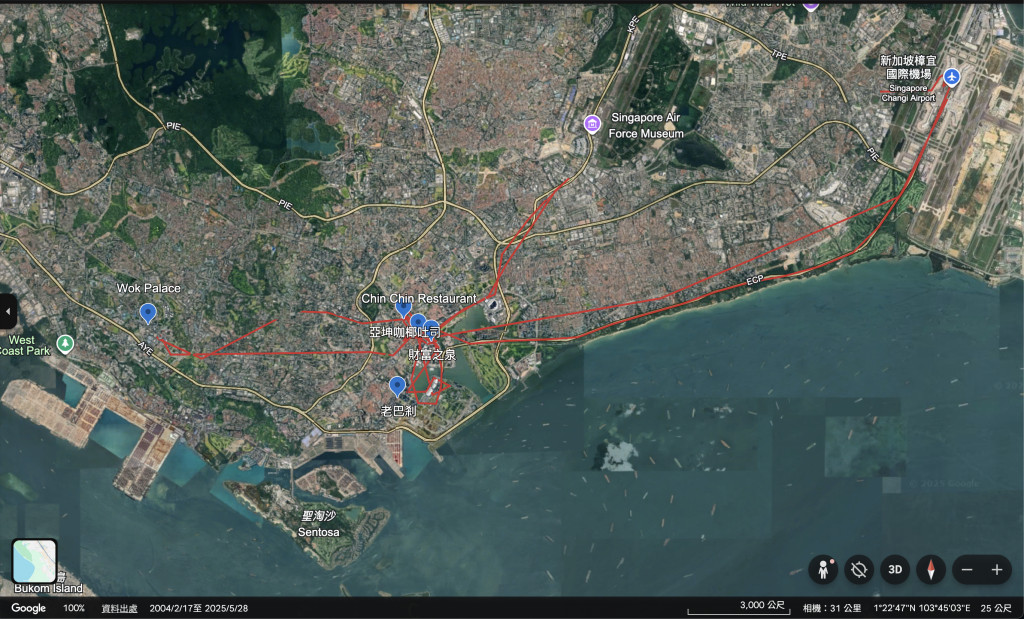Image resolution: width=1024 pixels, height=619 pixels.
Task: Click the imagery date range text
Action: pyautogui.click(x=198, y=608)
